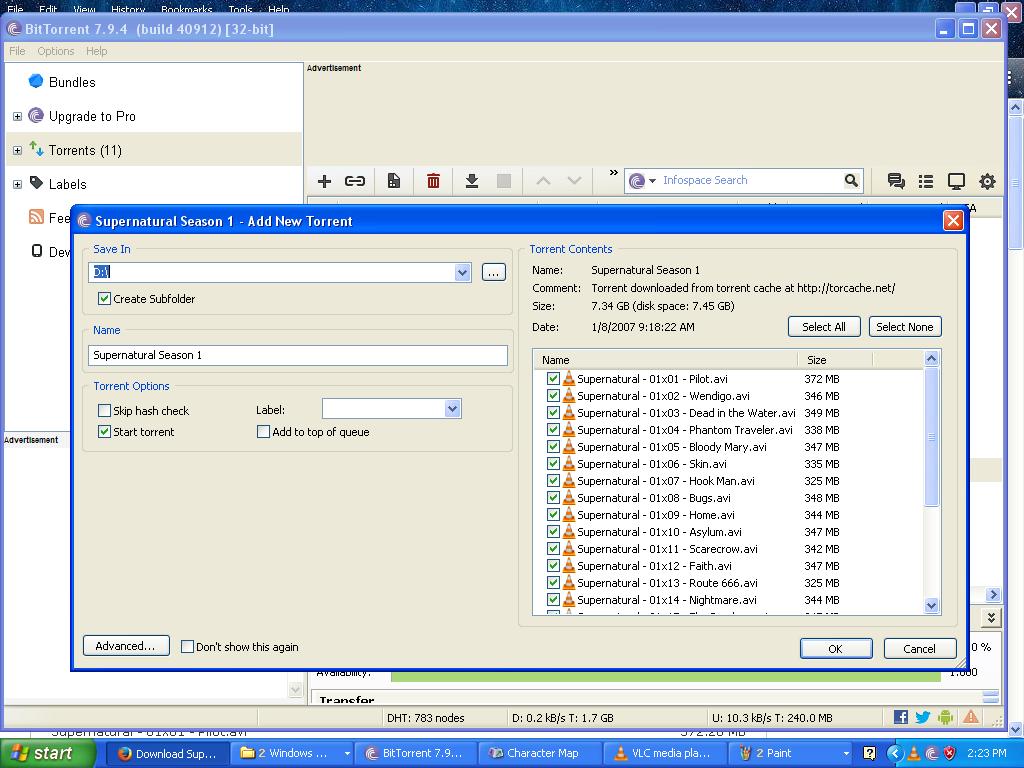Click file list vertical scrollbar thumb
The image size is (1024, 768).
point(931,436)
